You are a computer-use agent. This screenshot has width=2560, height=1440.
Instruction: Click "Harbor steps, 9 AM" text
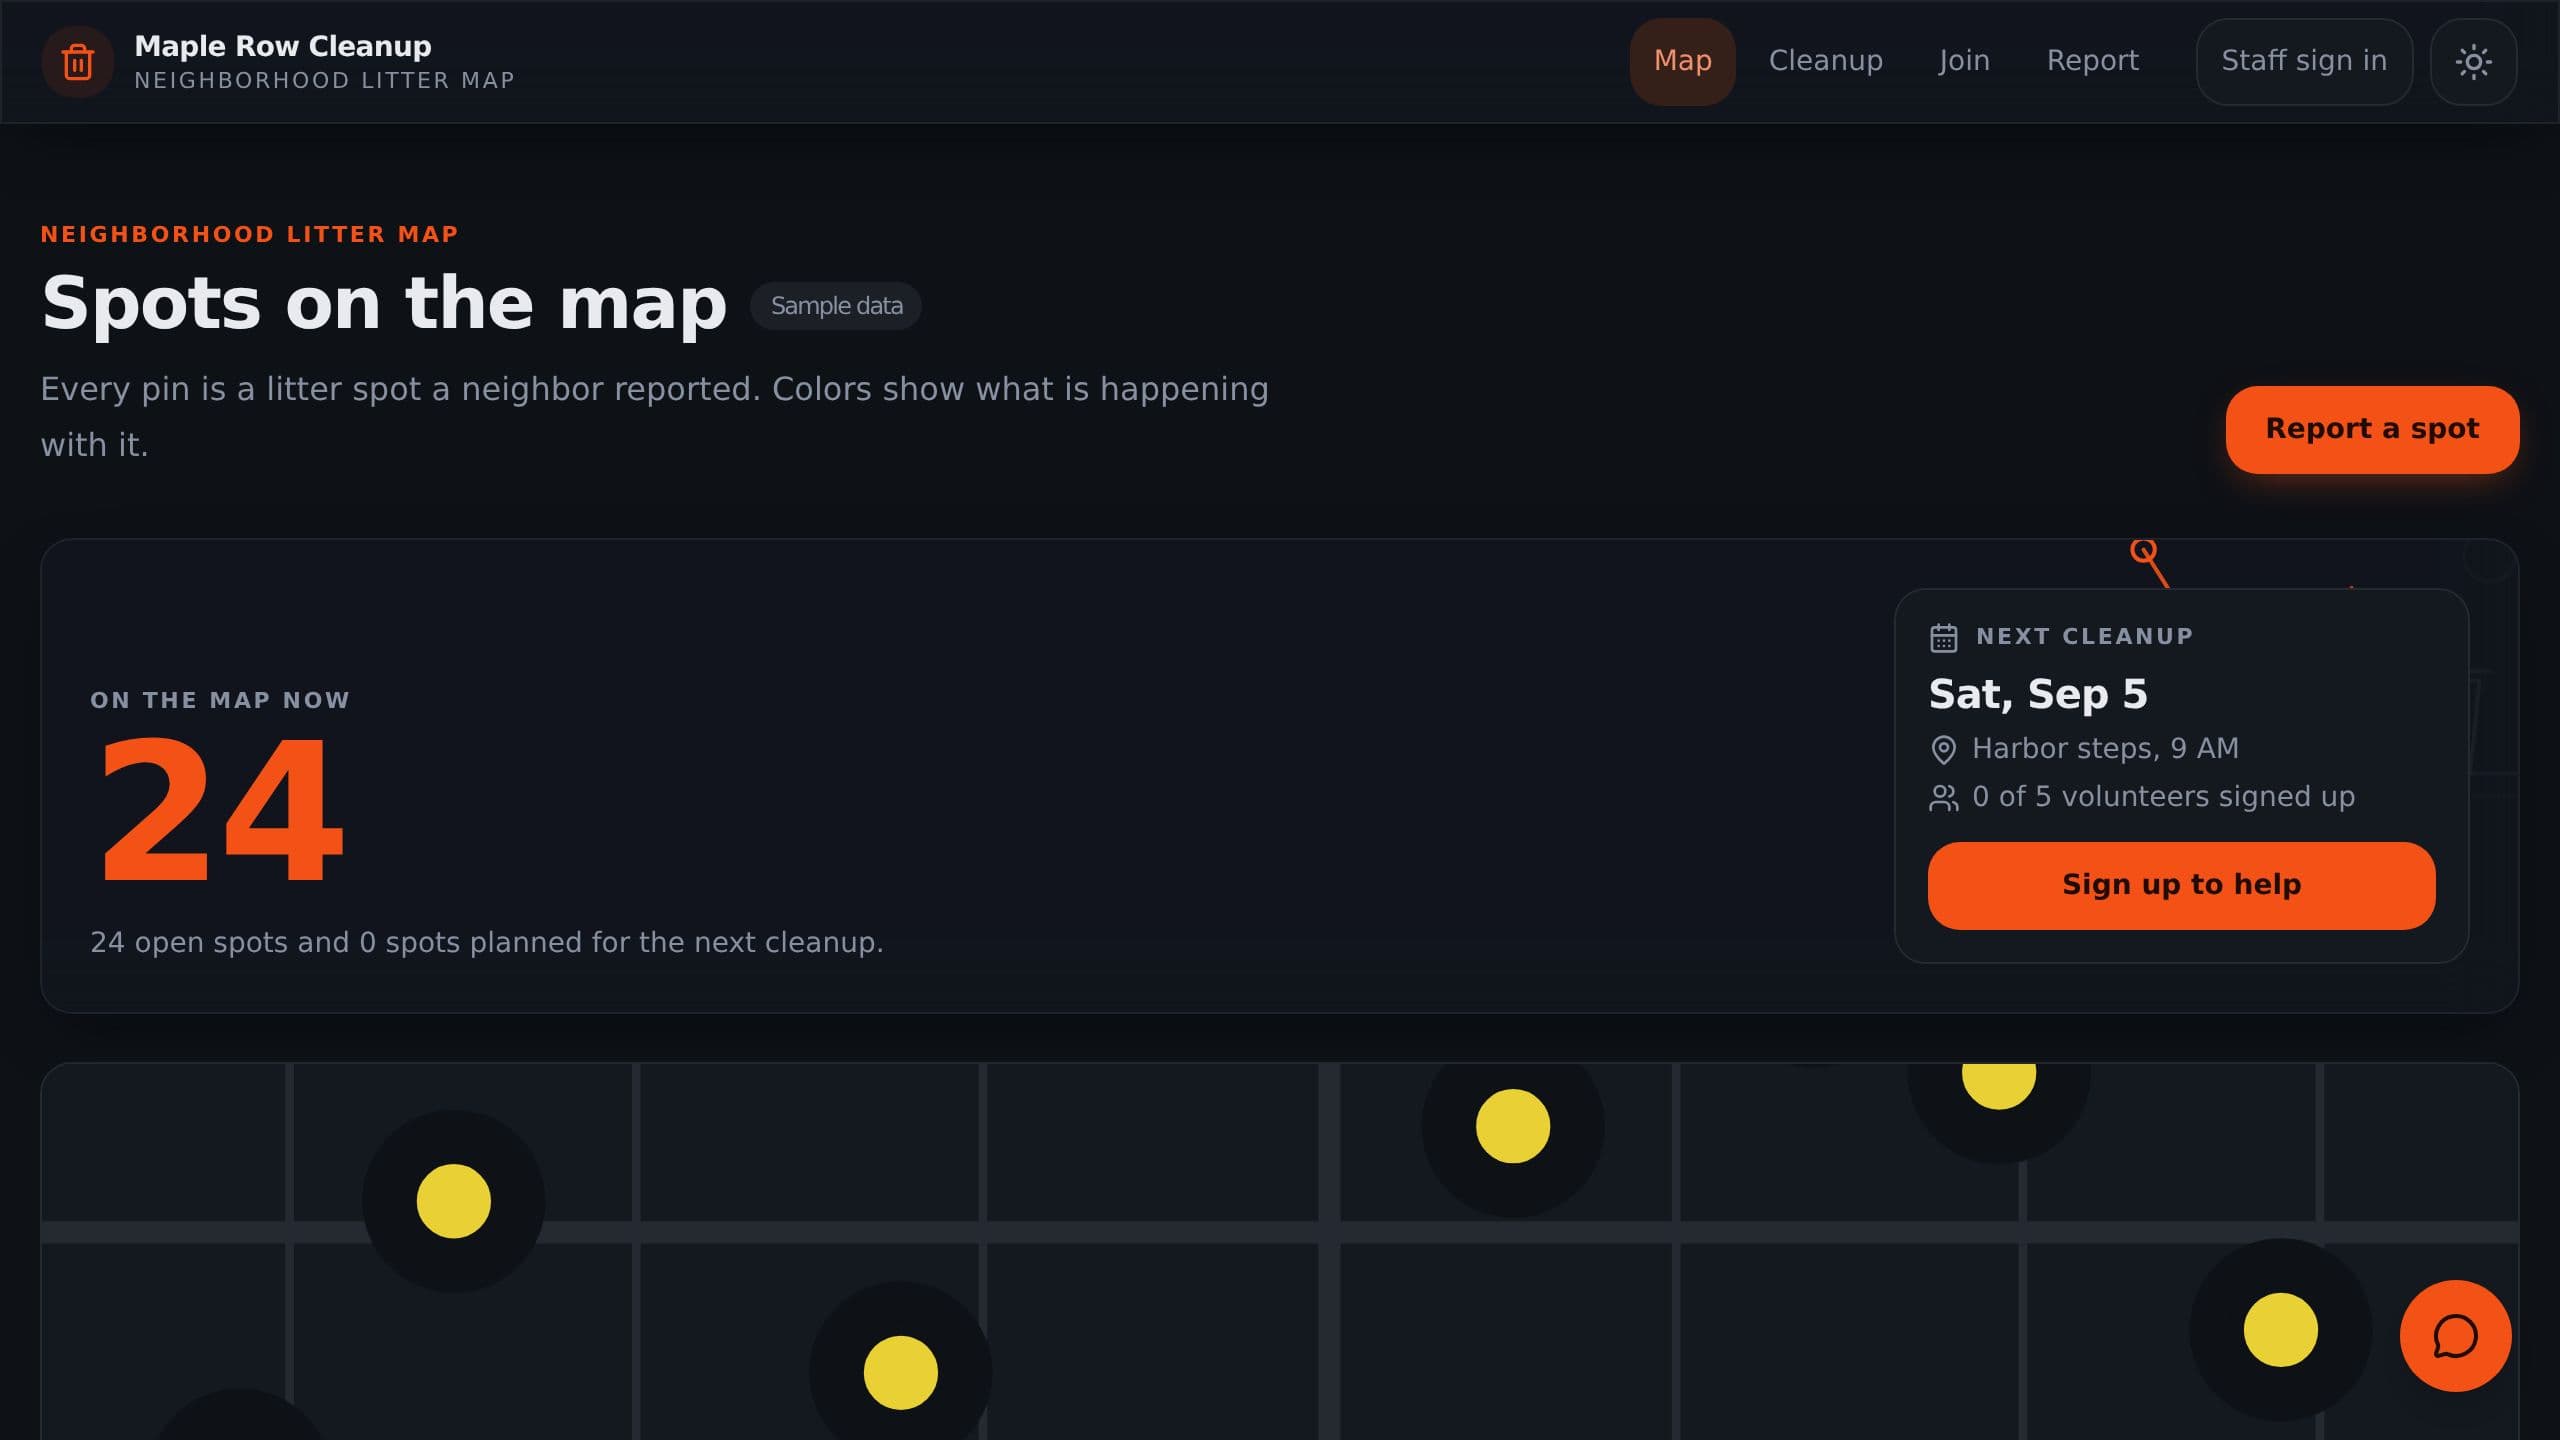(x=2105, y=748)
